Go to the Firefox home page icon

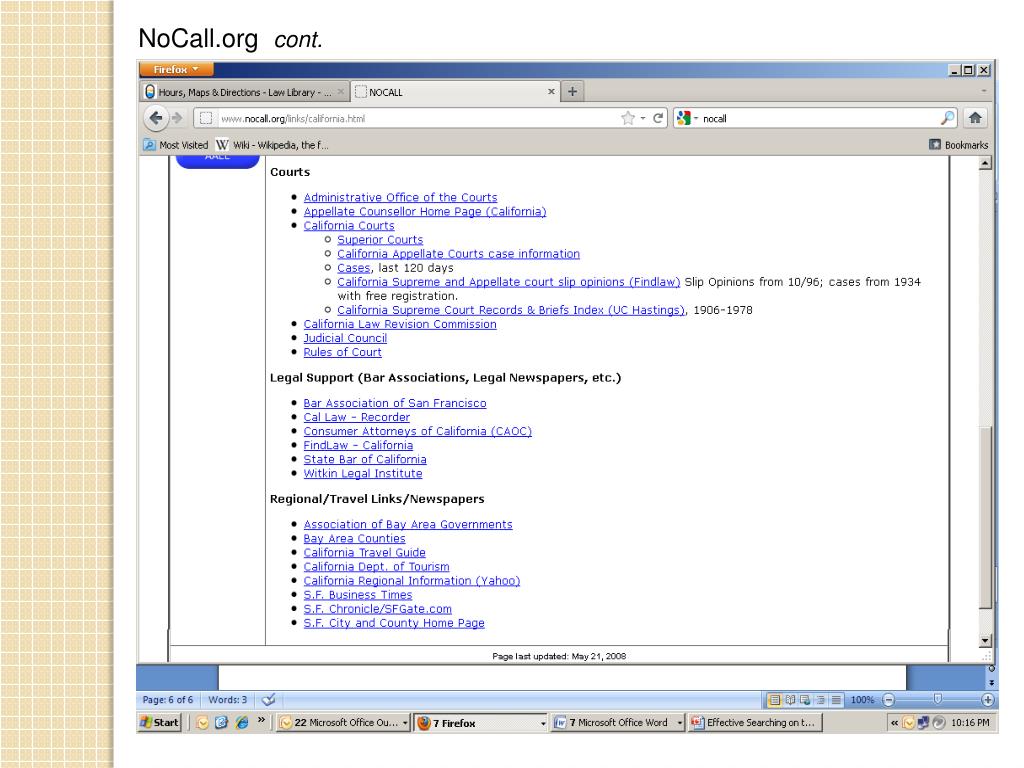pyautogui.click(x=975, y=118)
